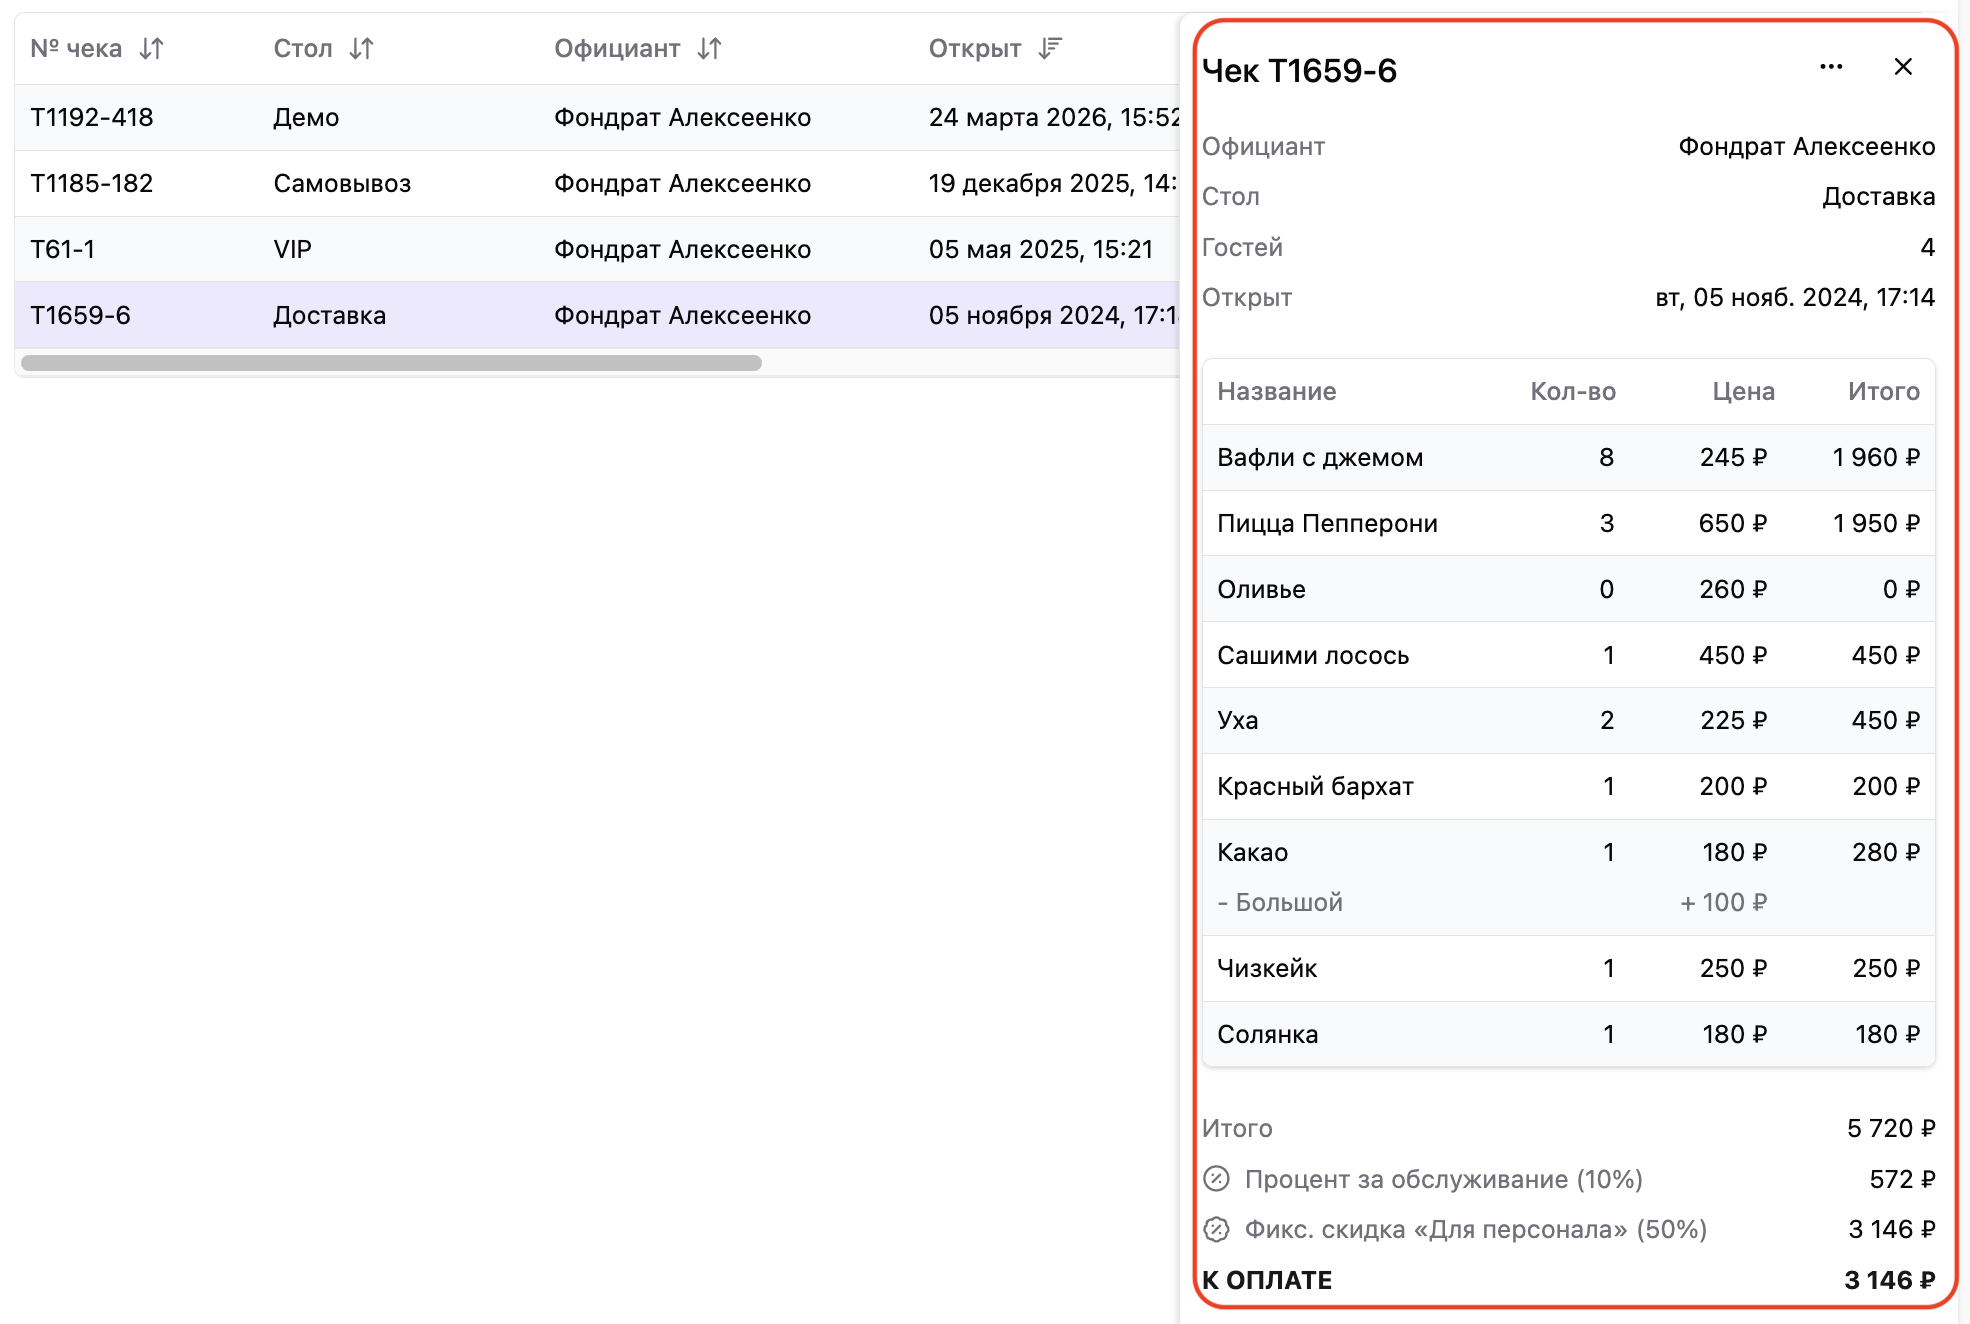The width and height of the screenshot is (1970, 1324).
Task: Click the horizontal scrollbar under the table
Action: (x=391, y=363)
